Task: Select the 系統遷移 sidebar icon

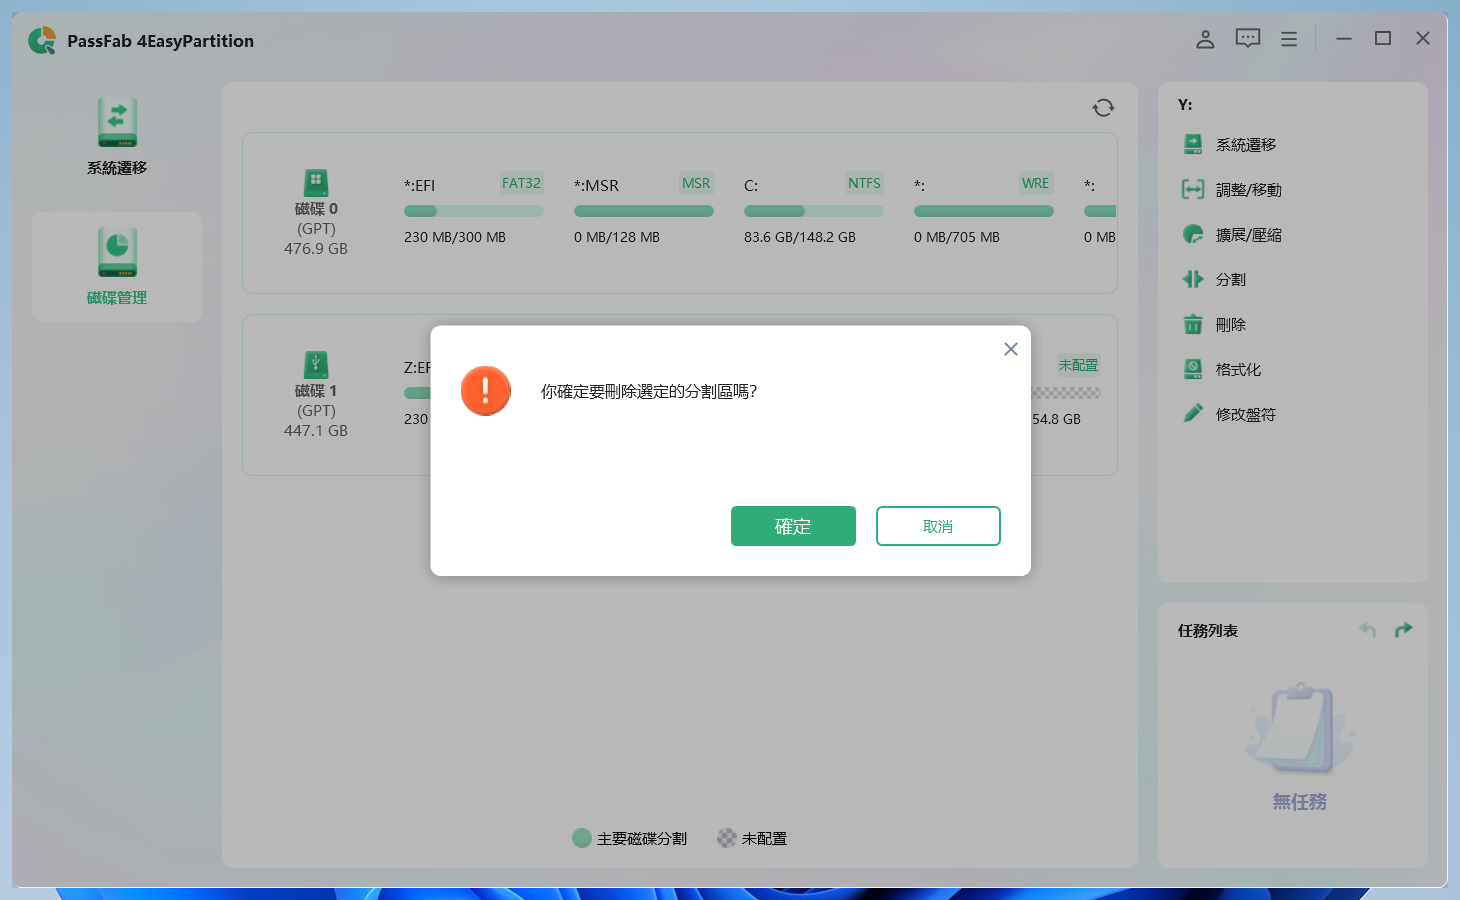Action: click(117, 135)
